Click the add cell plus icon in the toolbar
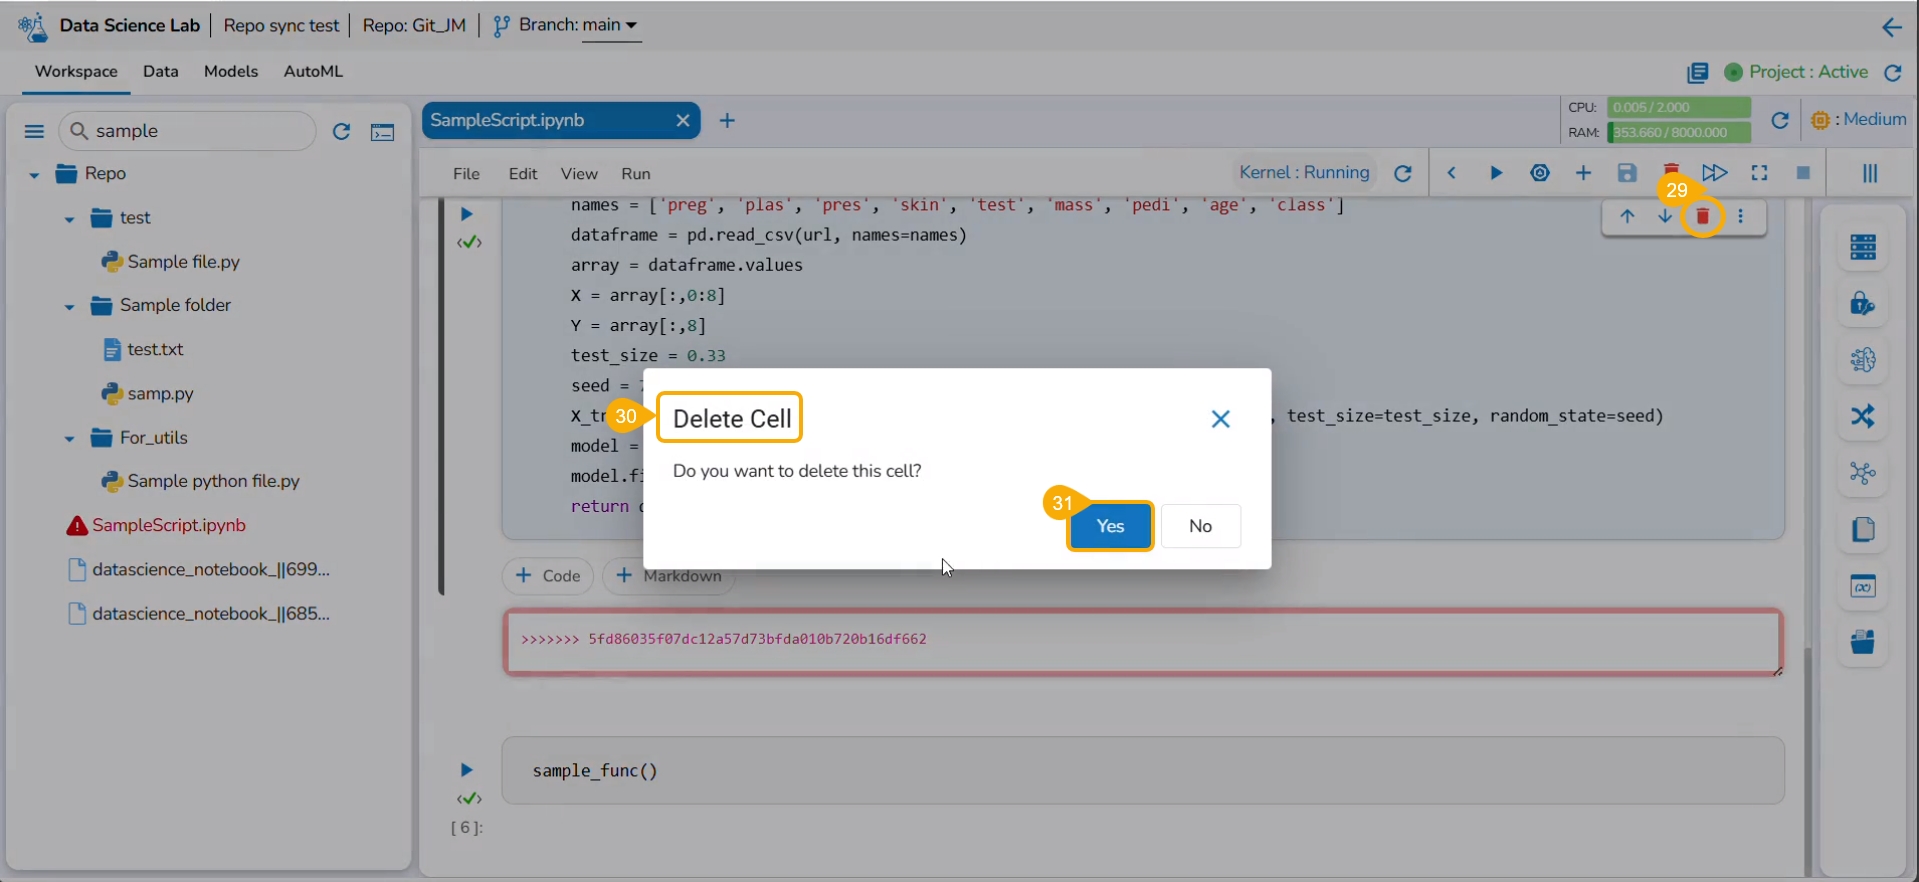The width and height of the screenshot is (1919, 882). click(1583, 173)
